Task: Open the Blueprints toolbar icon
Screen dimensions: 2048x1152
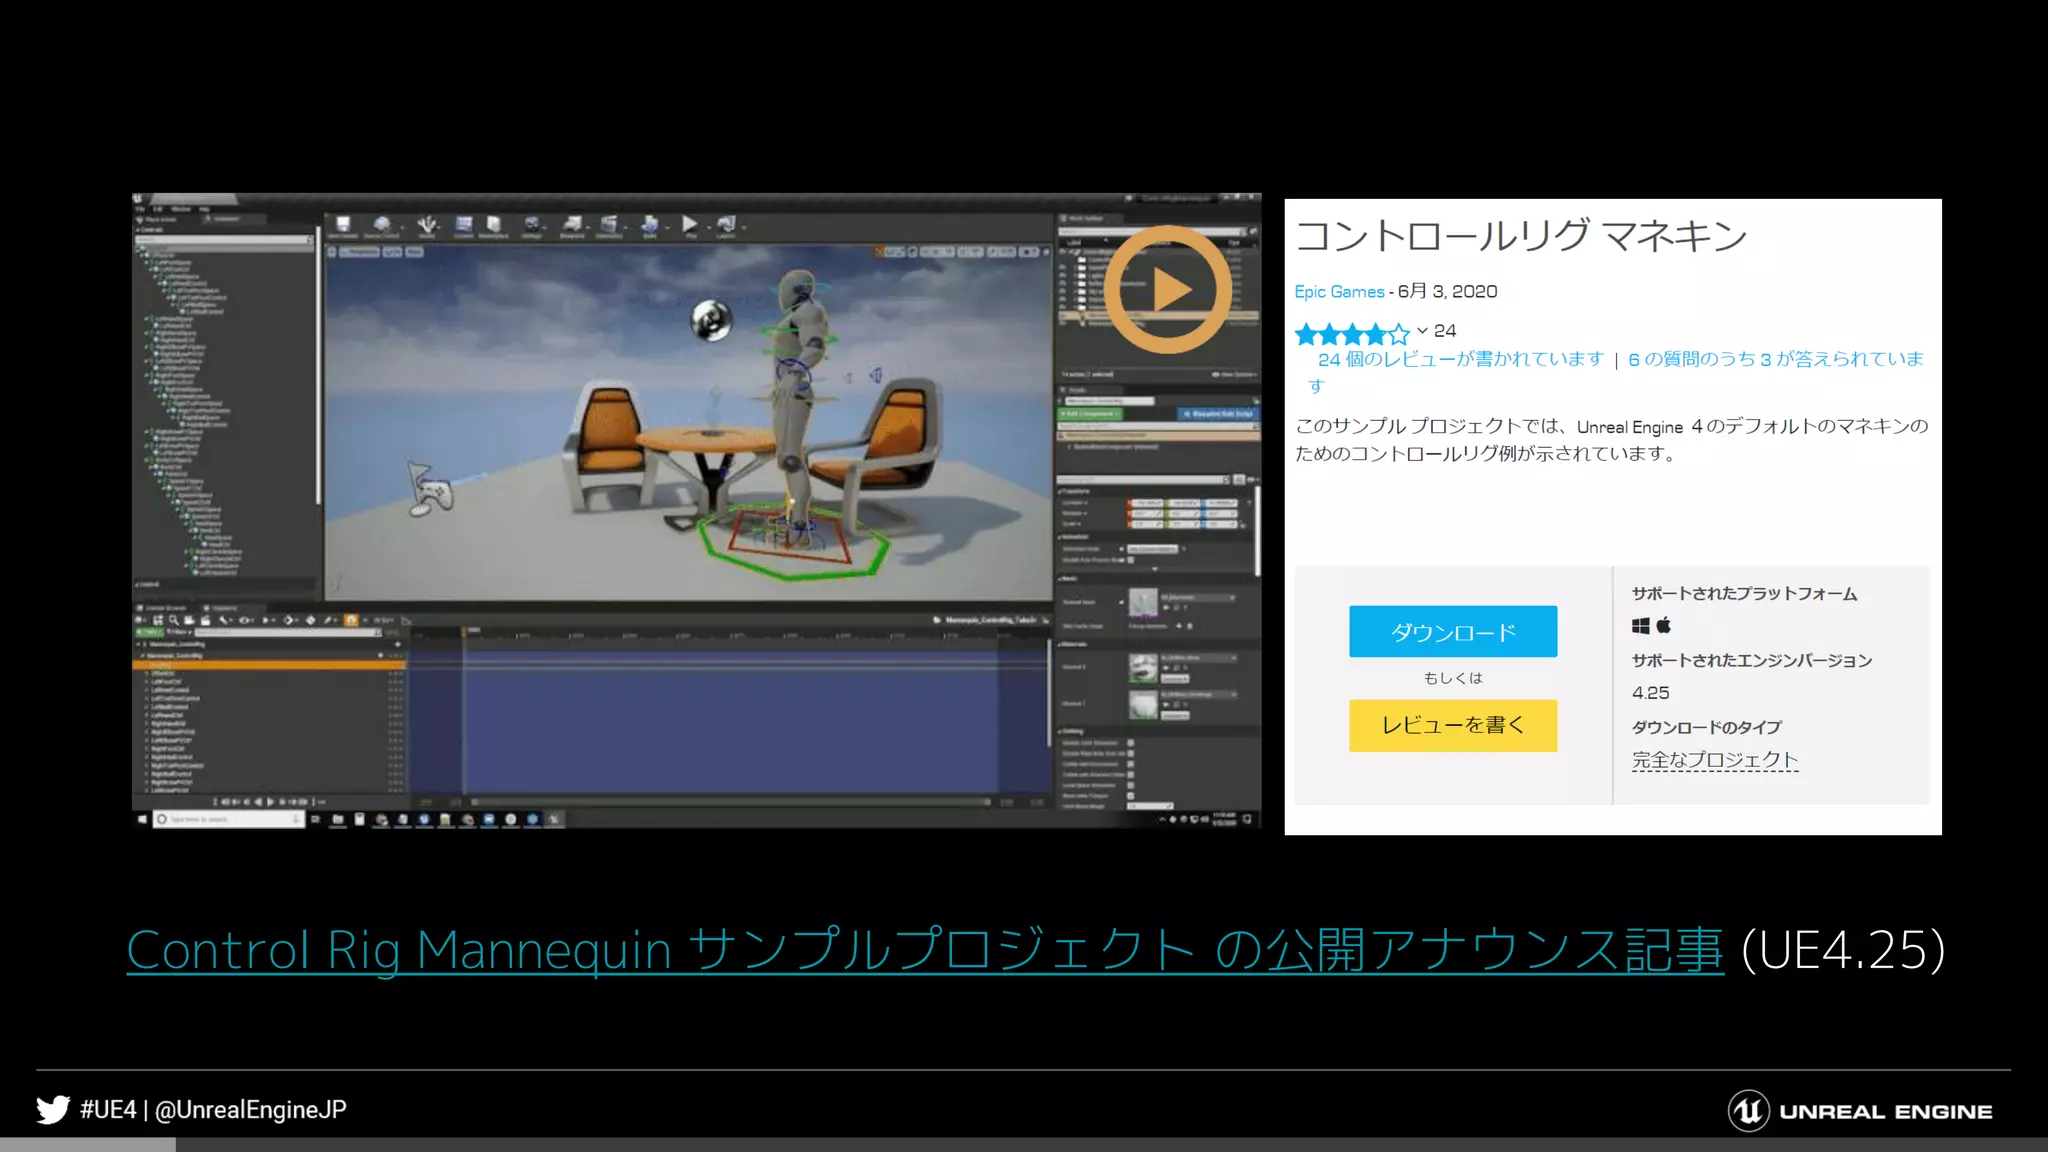Action: (x=572, y=226)
